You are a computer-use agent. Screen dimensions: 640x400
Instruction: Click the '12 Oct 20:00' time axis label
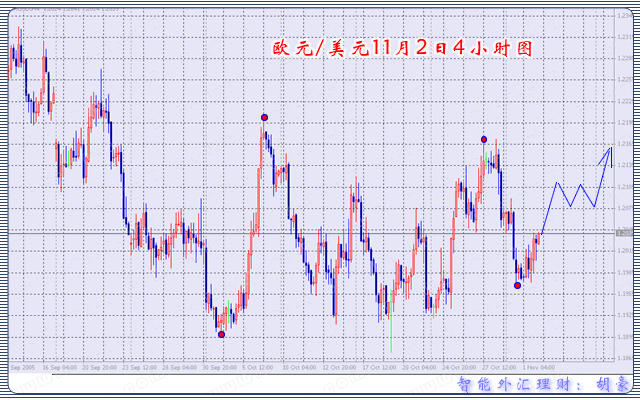point(340,367)
